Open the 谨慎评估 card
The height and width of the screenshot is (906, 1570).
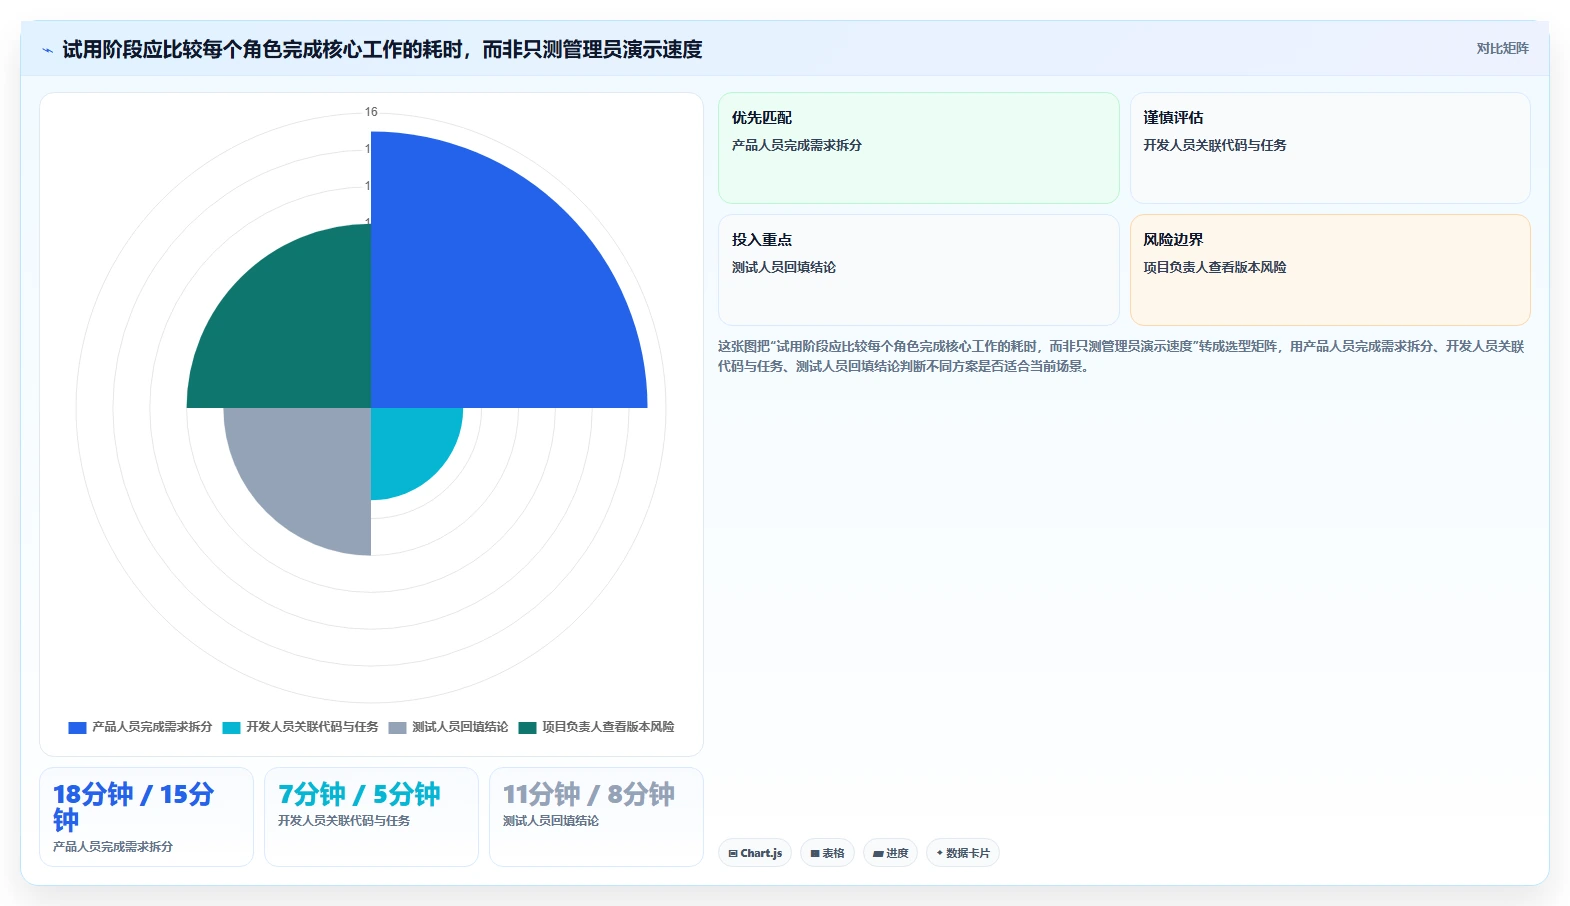pos(1330,148)
